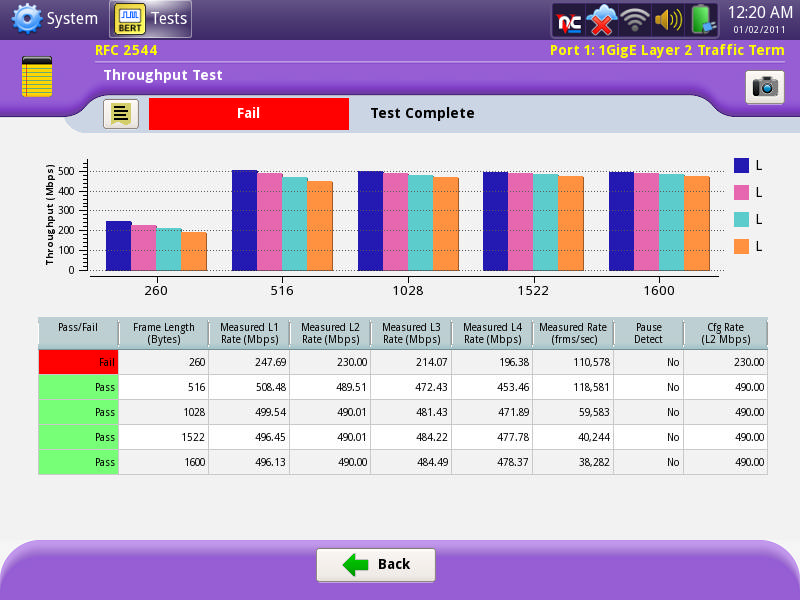The image size is (800, 600).
Task: Open the yellow notepad results icon
Action: 37,78
